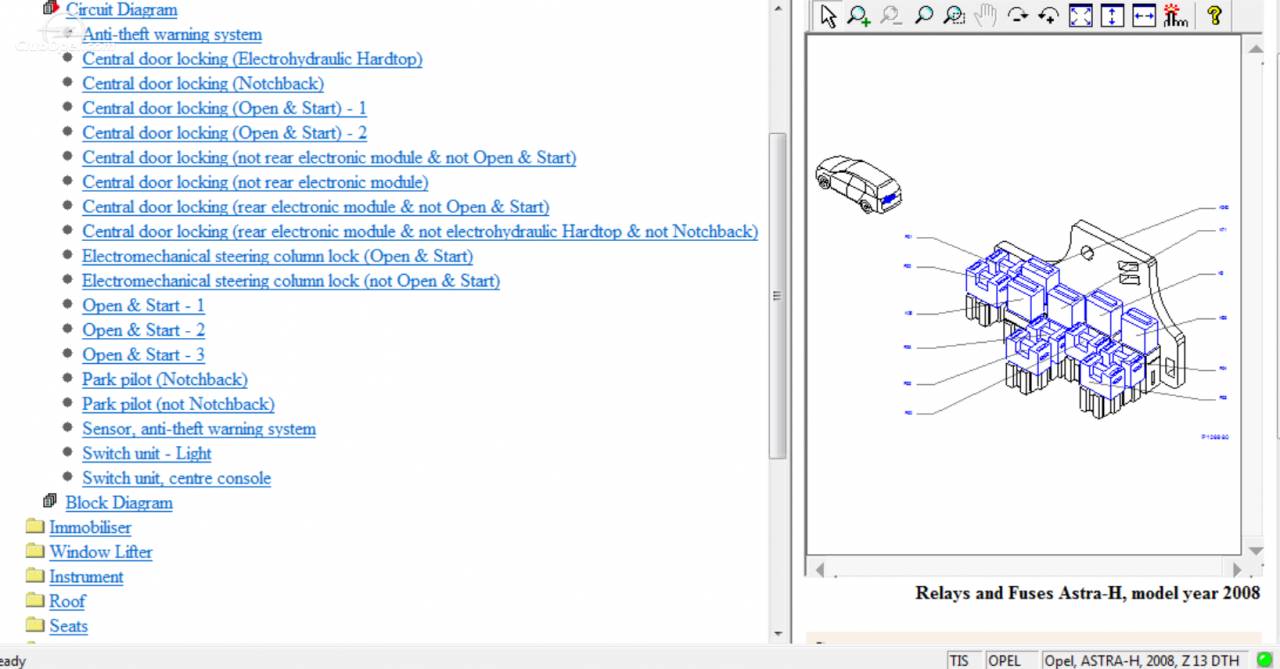
Task: Open Park pilot (Notchback) diagram
Action: tap(165, 379)
